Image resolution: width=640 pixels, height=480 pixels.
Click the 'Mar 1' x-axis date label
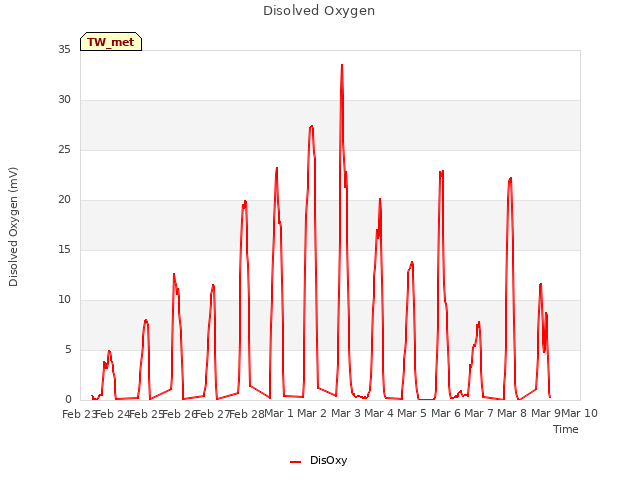(279, 413)
